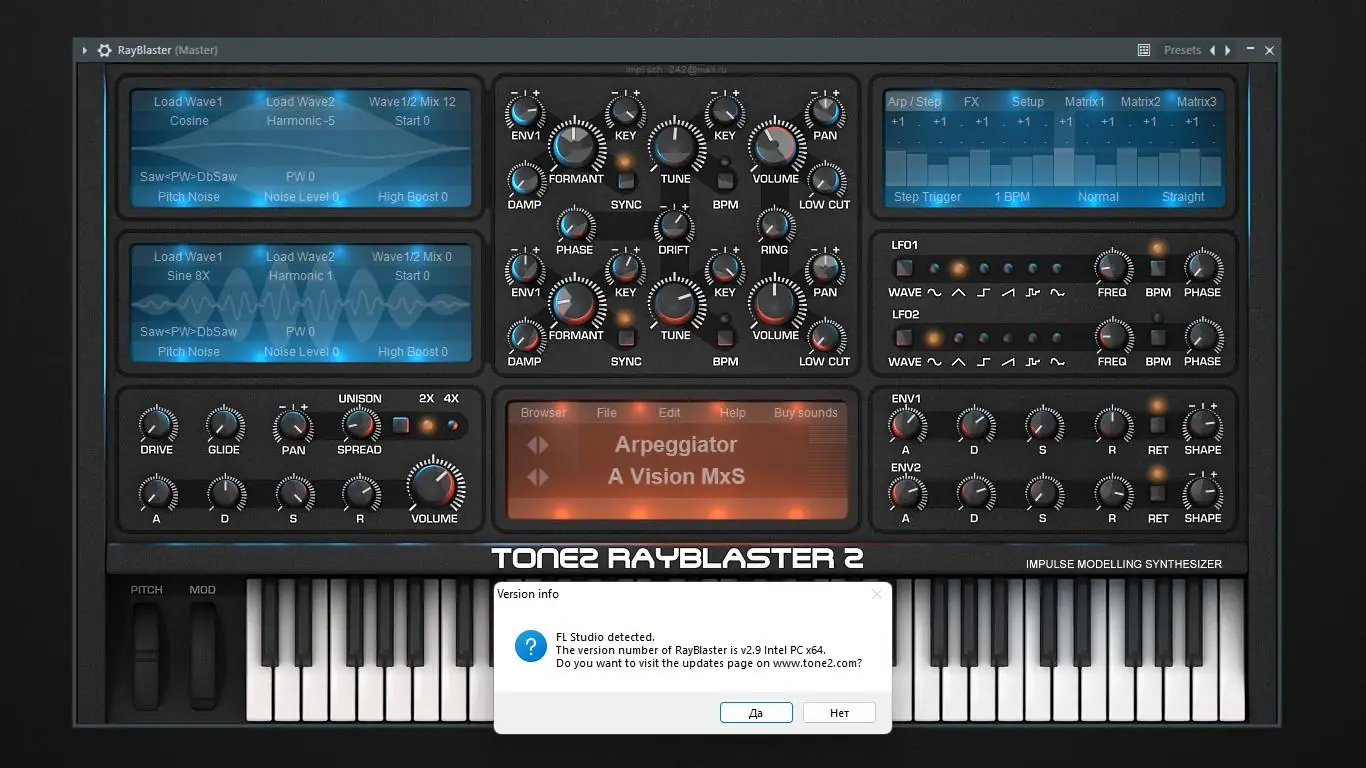Click the Да button in the Version info dialog

pos(756,712)
